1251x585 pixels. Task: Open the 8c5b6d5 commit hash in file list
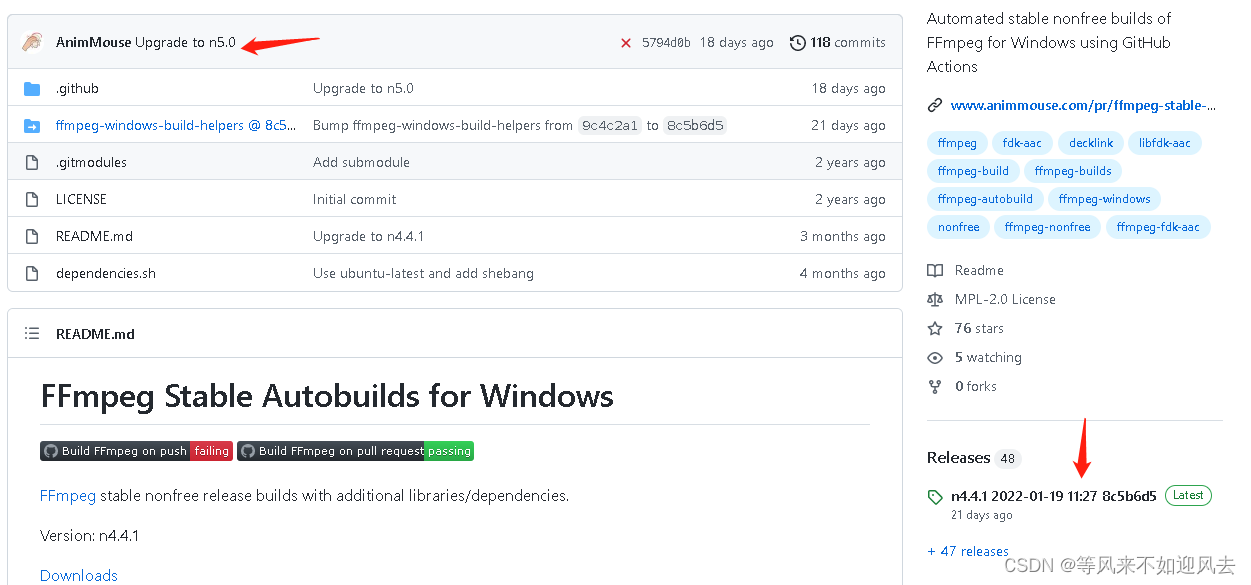pyautogui.click(x=696, y=126)
